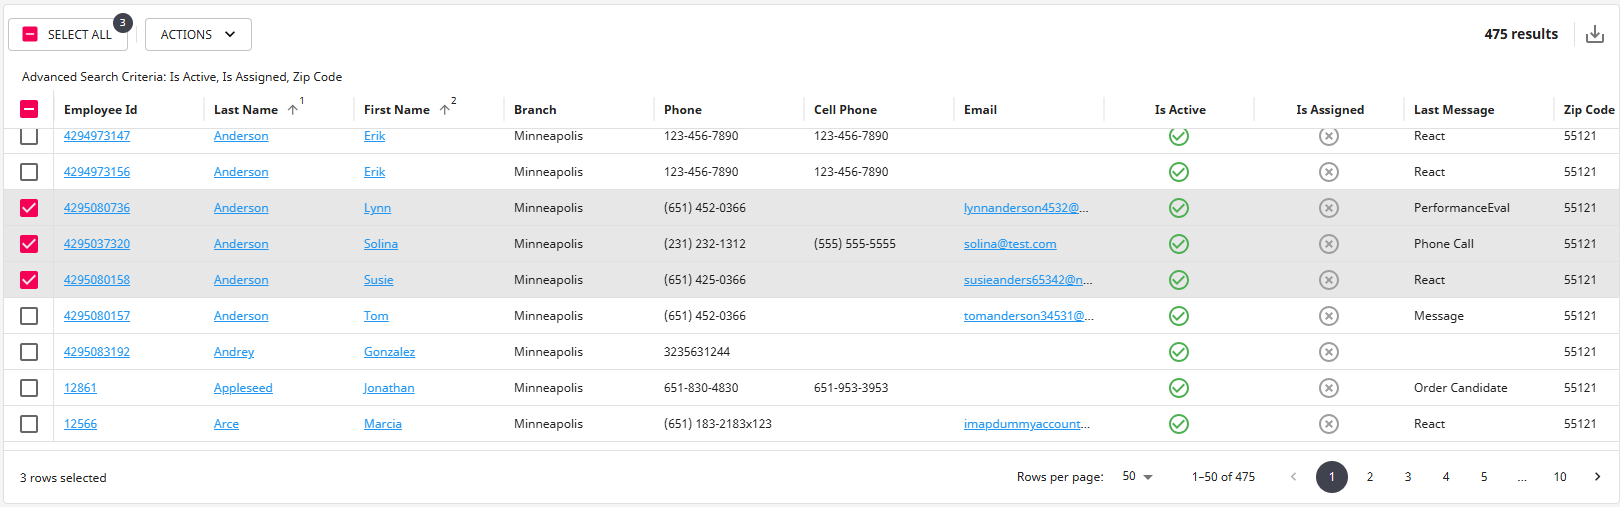Click the Is Active checkmark in the Marcia Arce row
Screen dimensions: 1620x507
(x=1179, y=424)
